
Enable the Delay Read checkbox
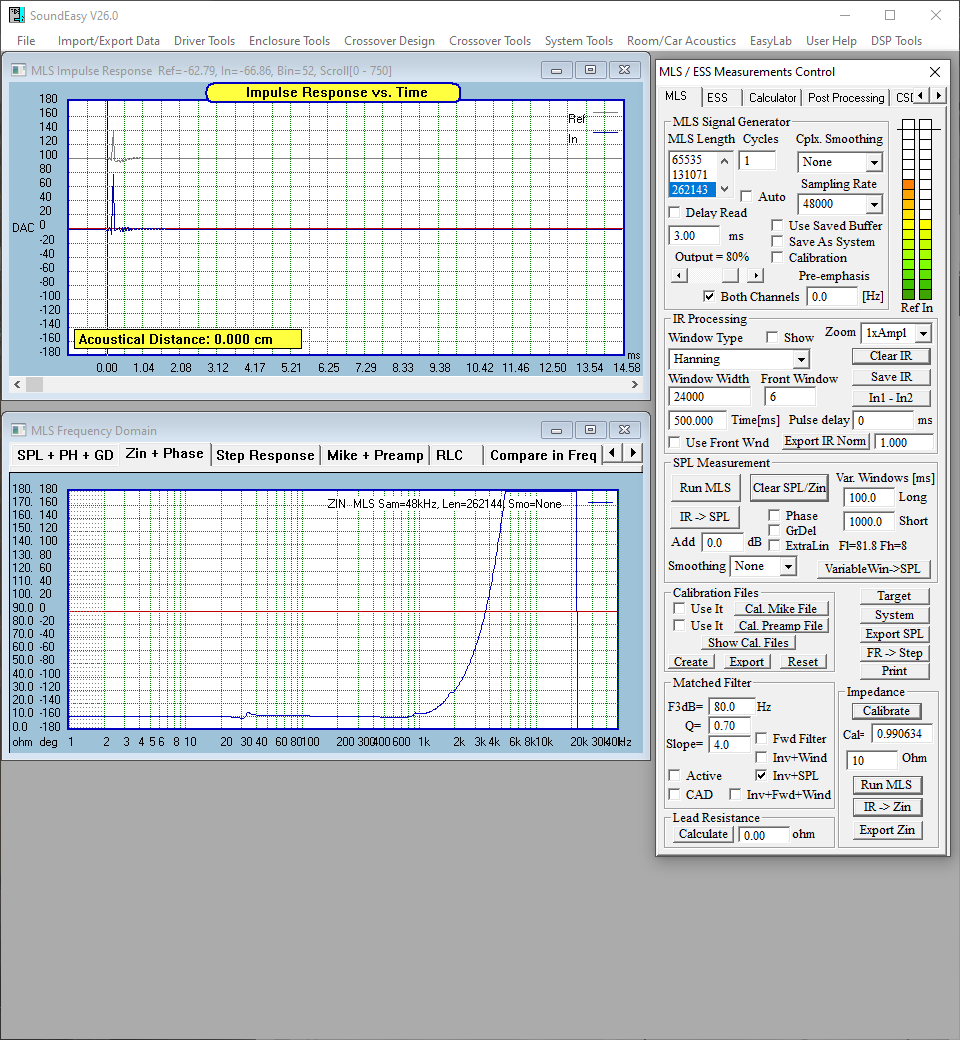point(675,213)
